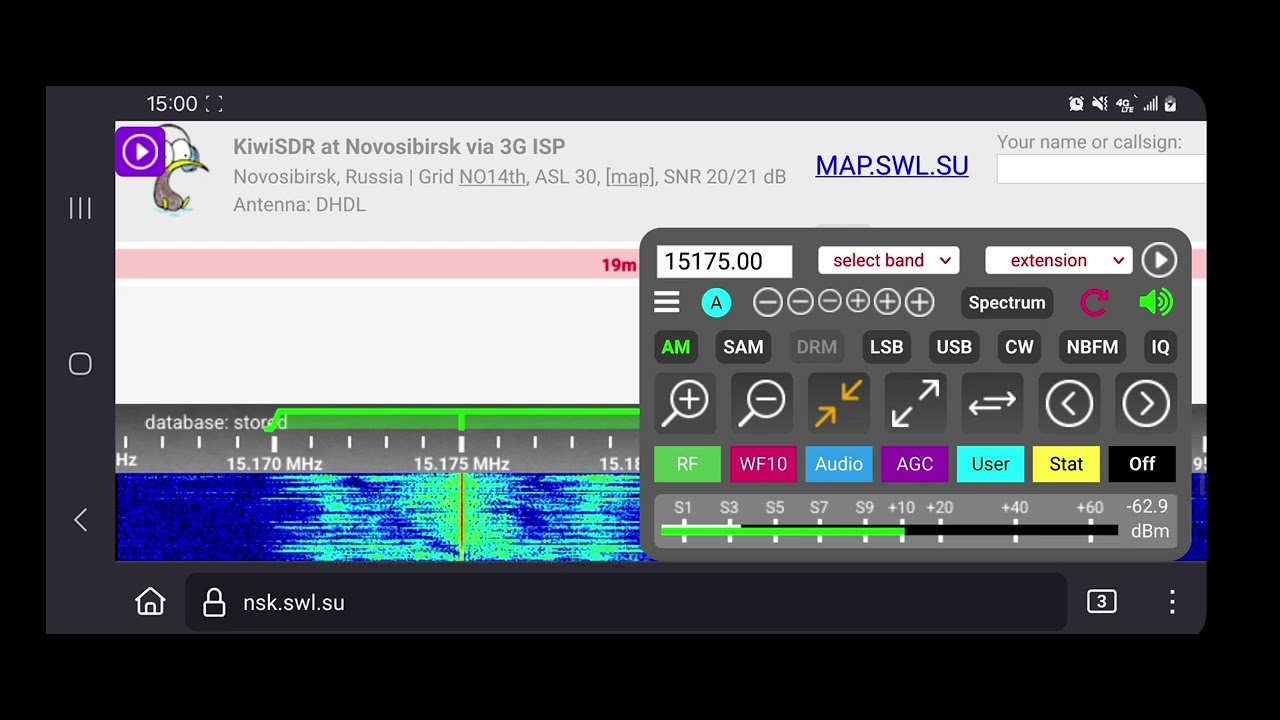This screenshot has height=720, width=1280.
Task: Click the waterfall at the green carrier line
Action: tap(461, 516)
